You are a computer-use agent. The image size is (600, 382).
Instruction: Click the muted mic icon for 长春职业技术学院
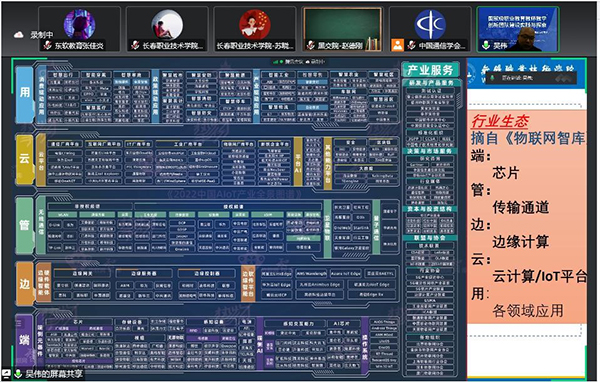click(x=135, y=46)
